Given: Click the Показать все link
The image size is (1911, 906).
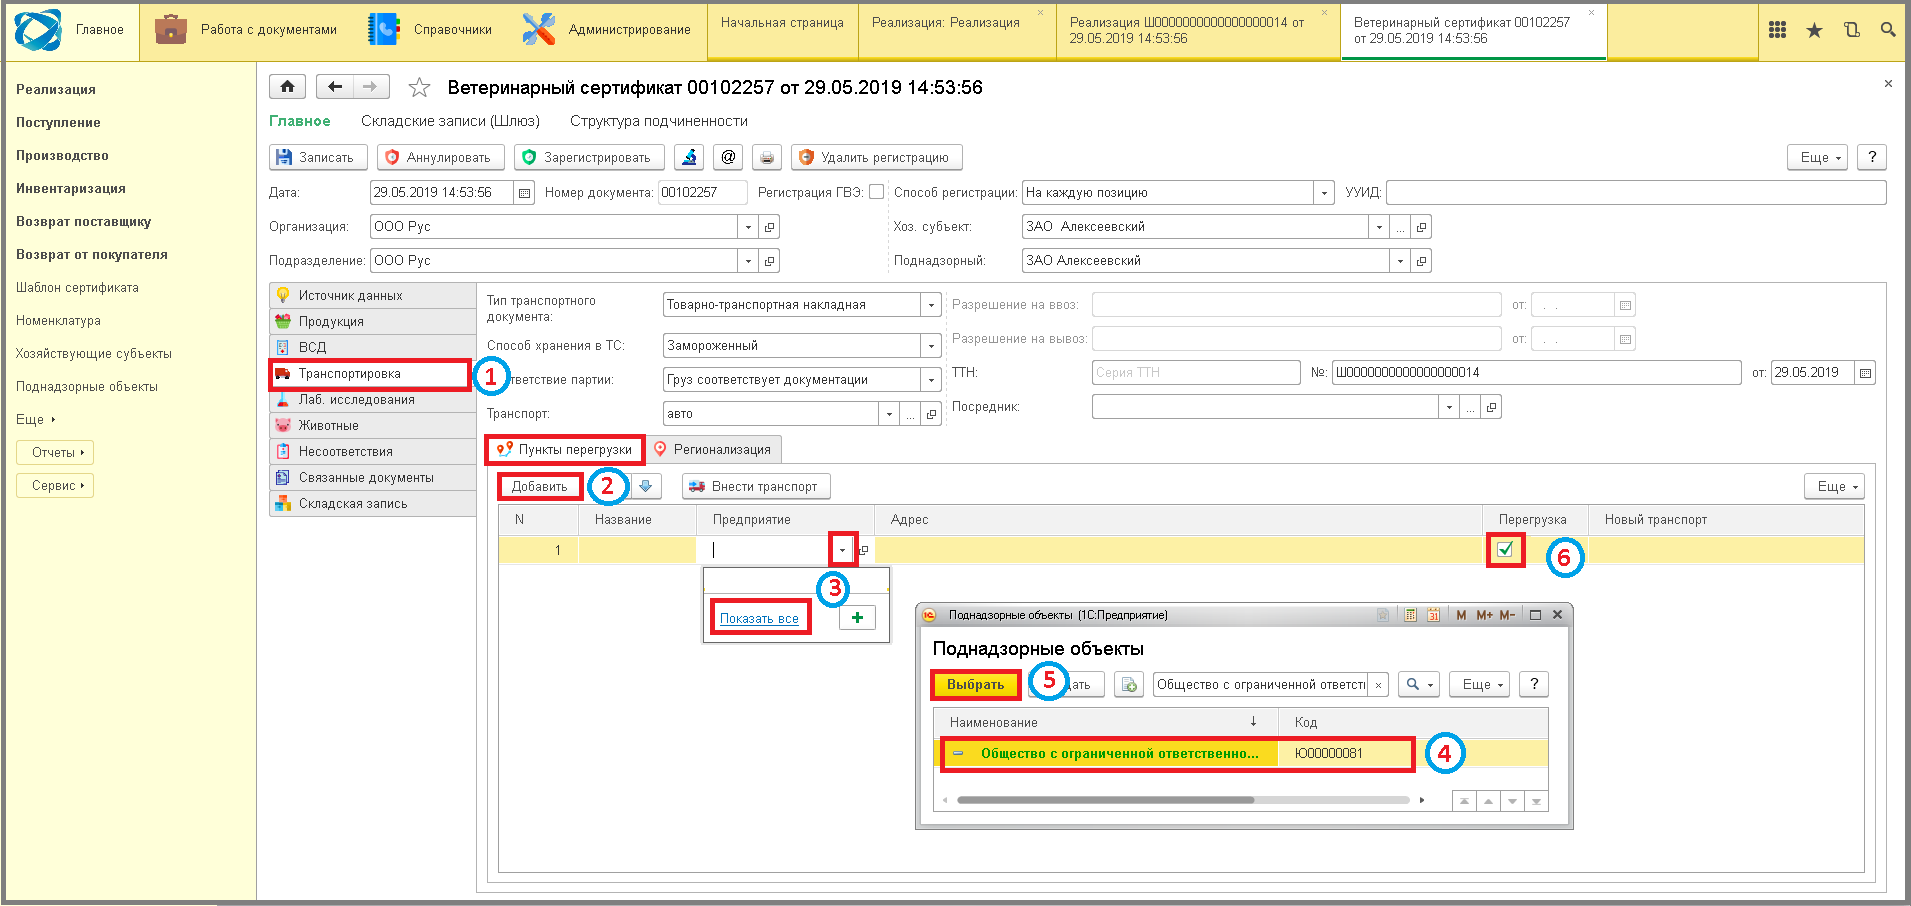Looking at the screenshot, I should coord(759,619).
